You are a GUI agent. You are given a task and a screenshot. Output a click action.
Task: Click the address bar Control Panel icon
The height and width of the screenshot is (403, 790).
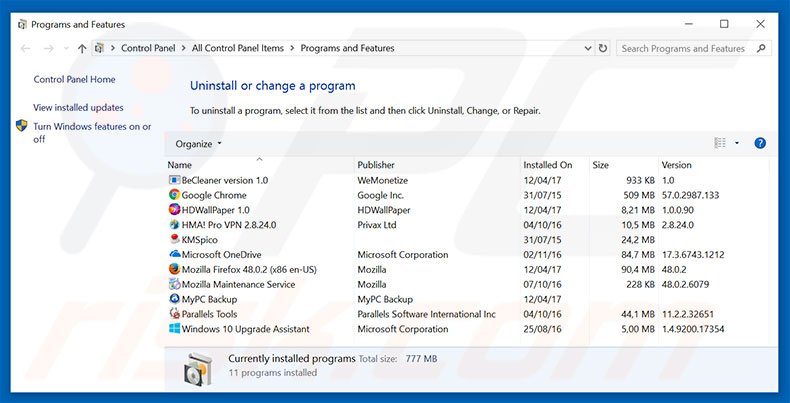point(99,48)
